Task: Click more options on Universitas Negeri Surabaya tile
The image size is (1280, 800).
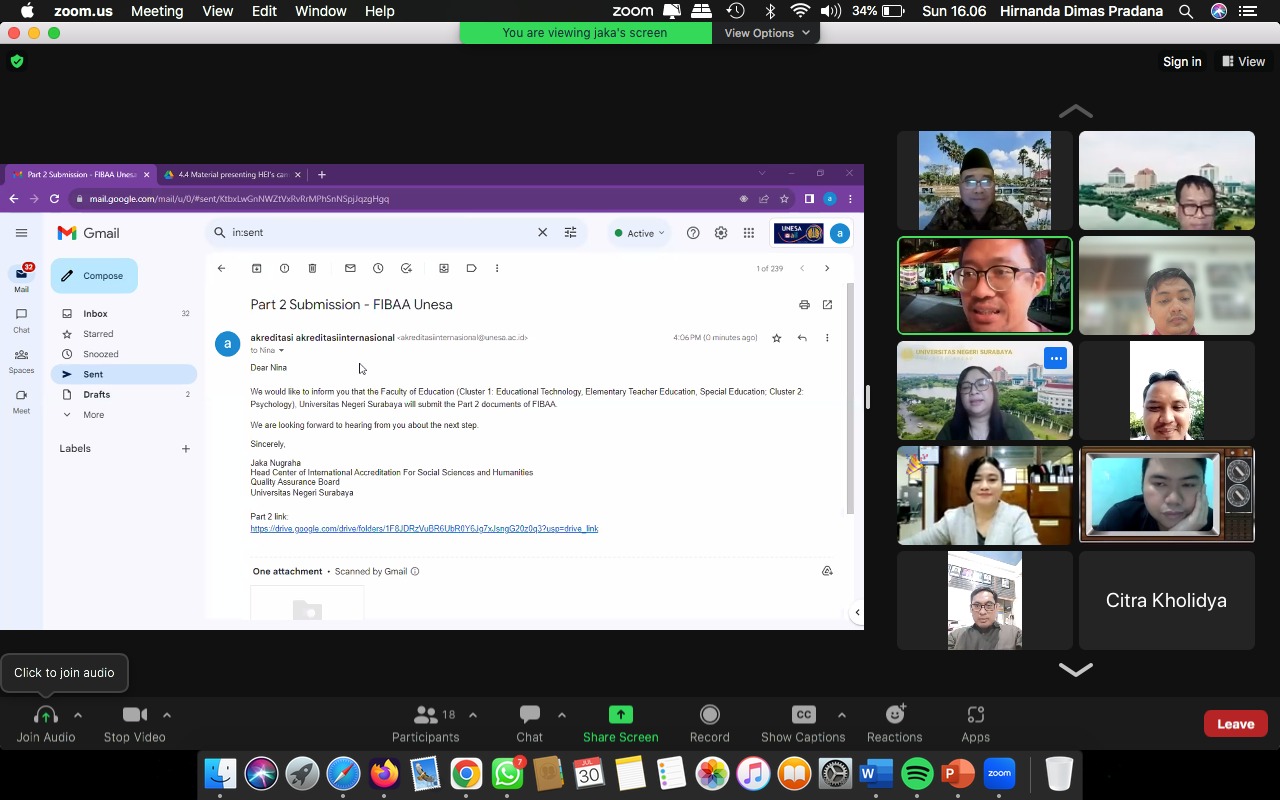Action: click(x=1056, y=358)
